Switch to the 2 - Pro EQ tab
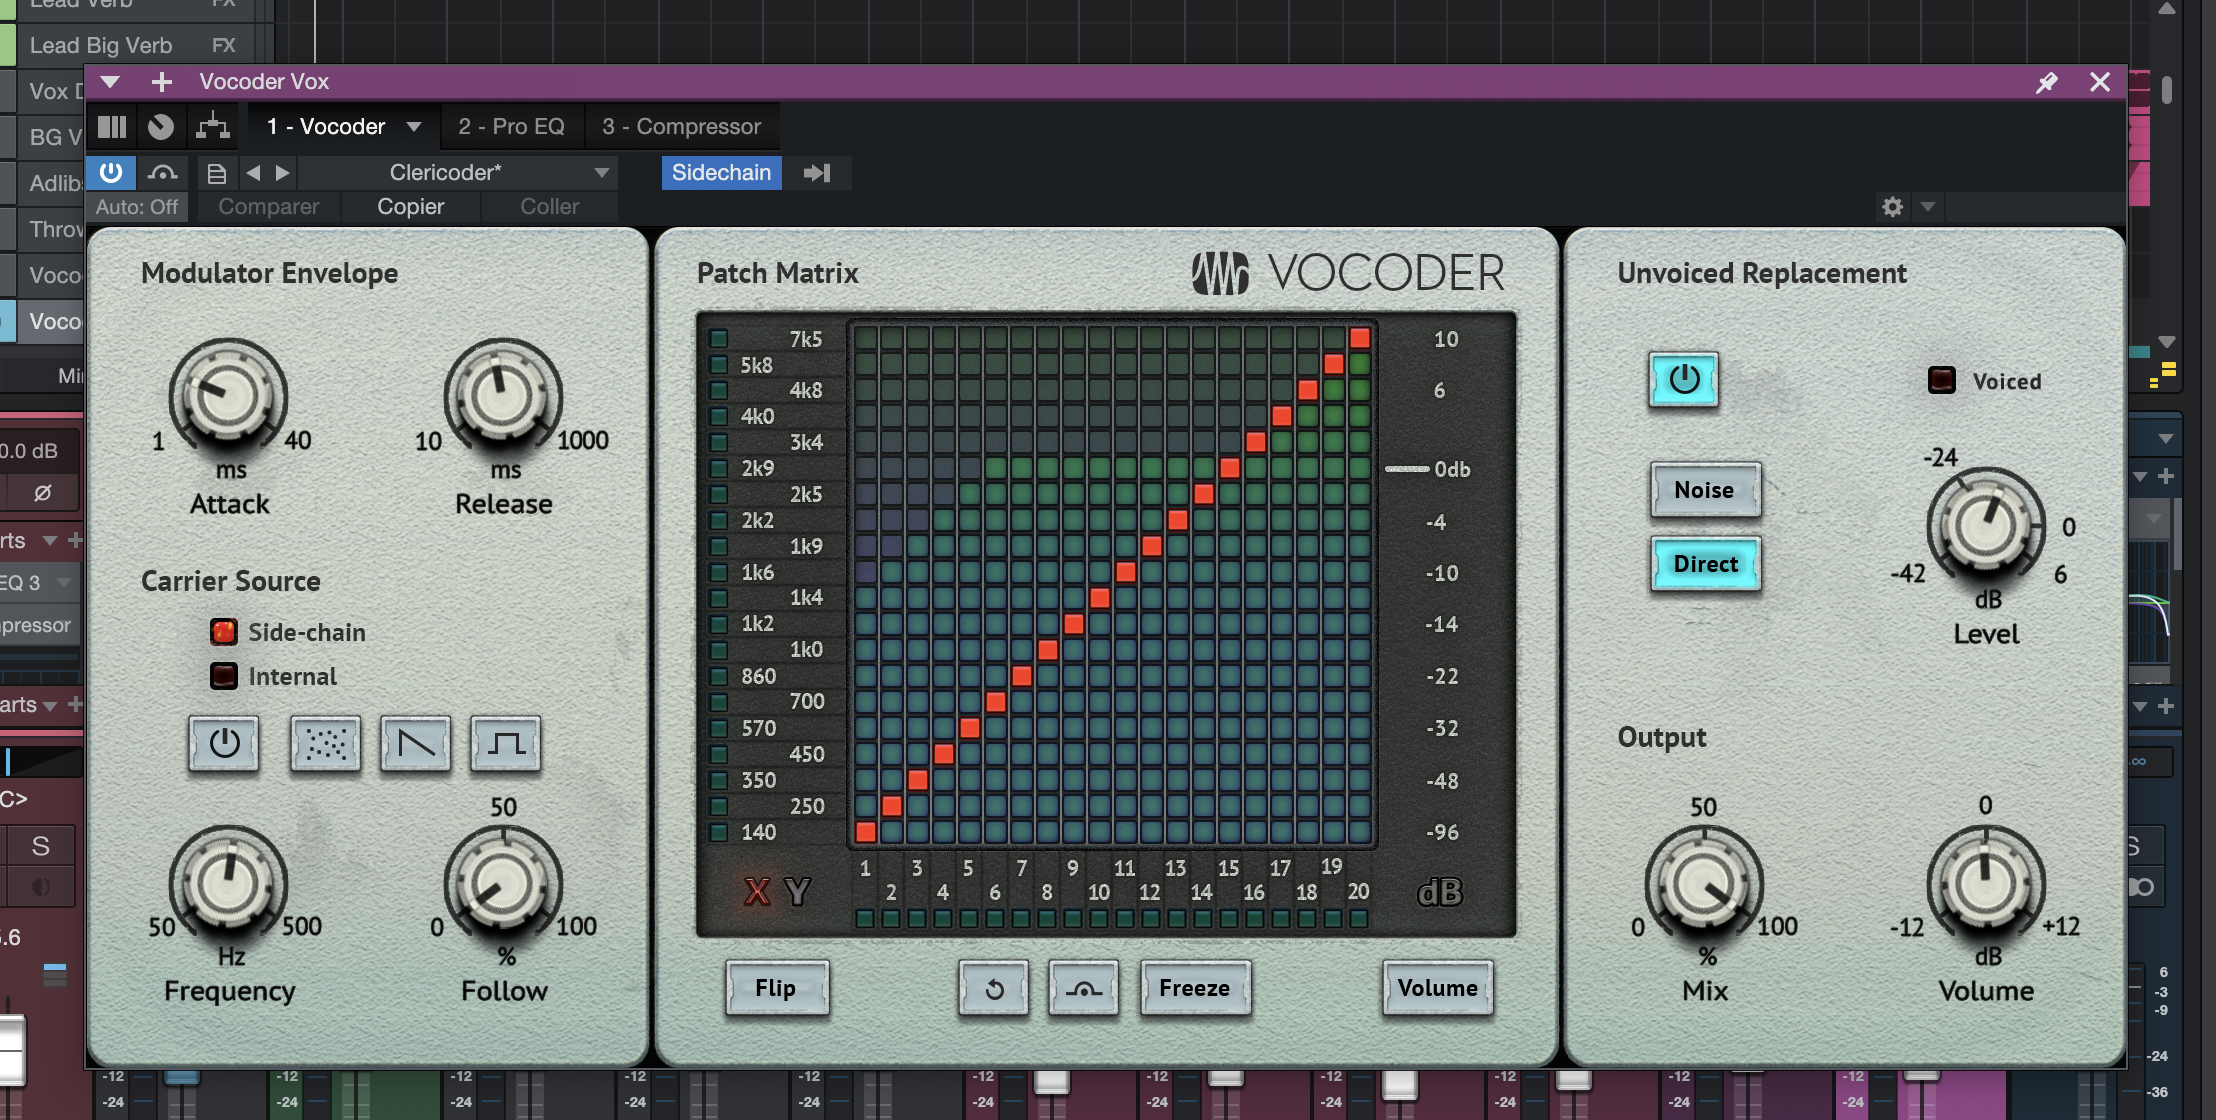The height and width of the screenshot is (1120, 2216). 511,127
